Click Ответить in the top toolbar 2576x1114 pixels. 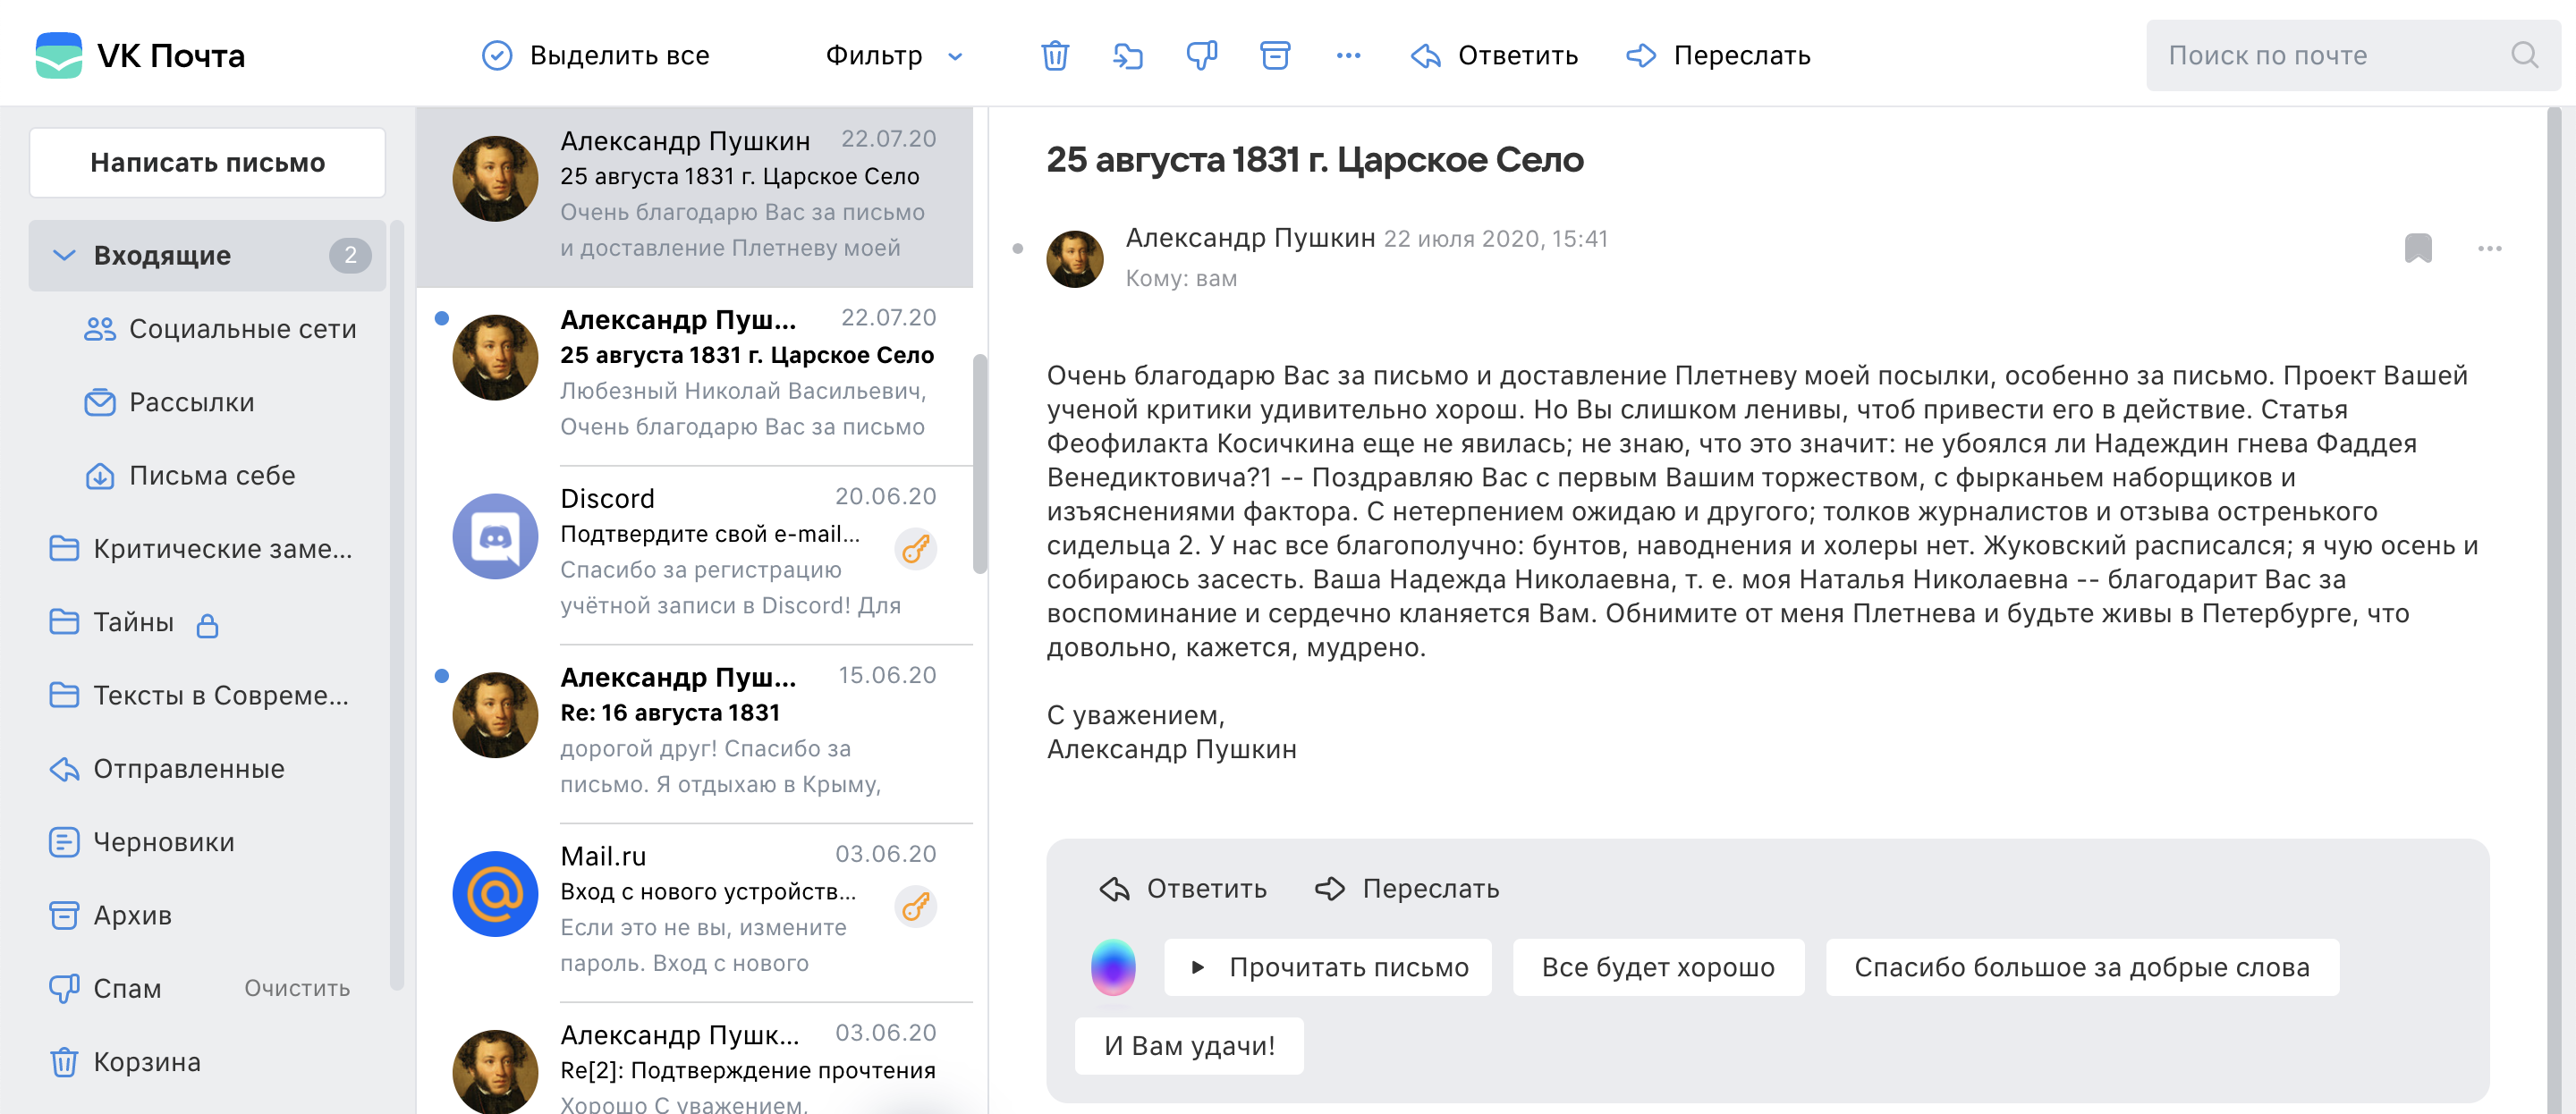click(x=1494, y=55)
